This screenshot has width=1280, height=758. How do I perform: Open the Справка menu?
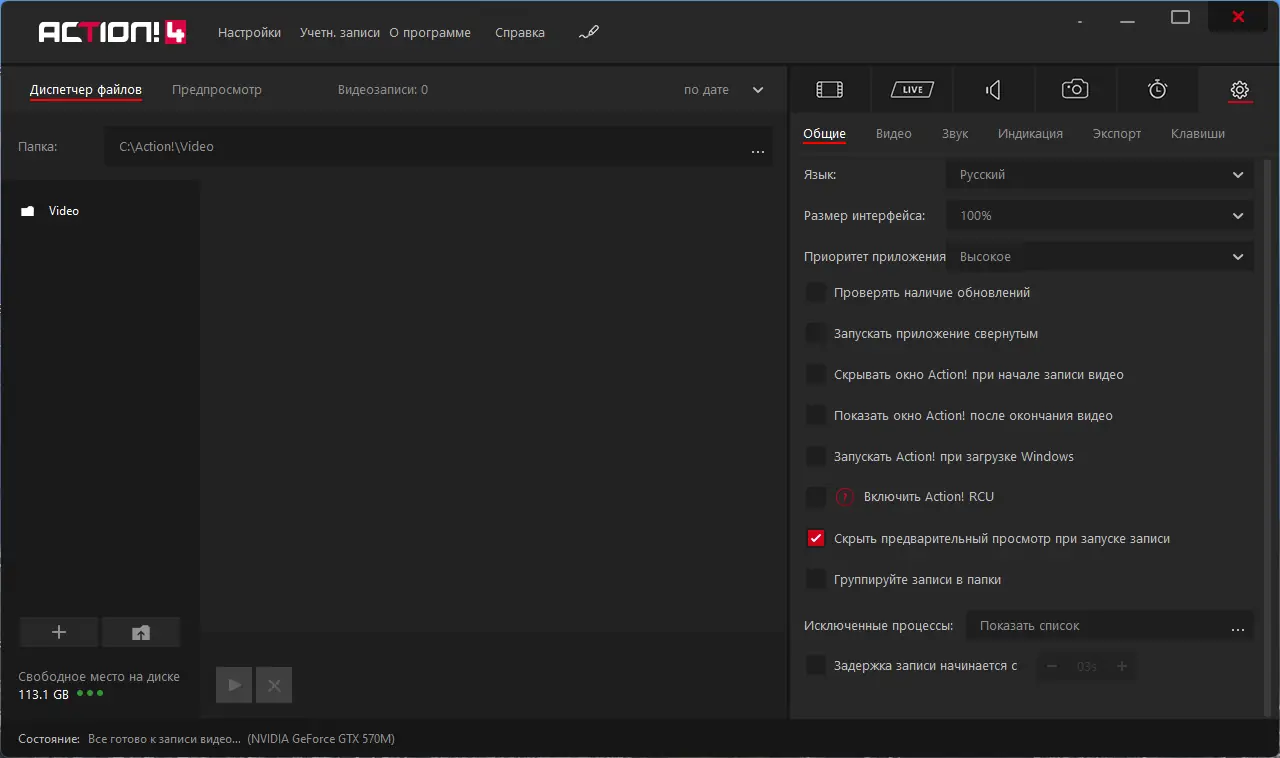520,33
